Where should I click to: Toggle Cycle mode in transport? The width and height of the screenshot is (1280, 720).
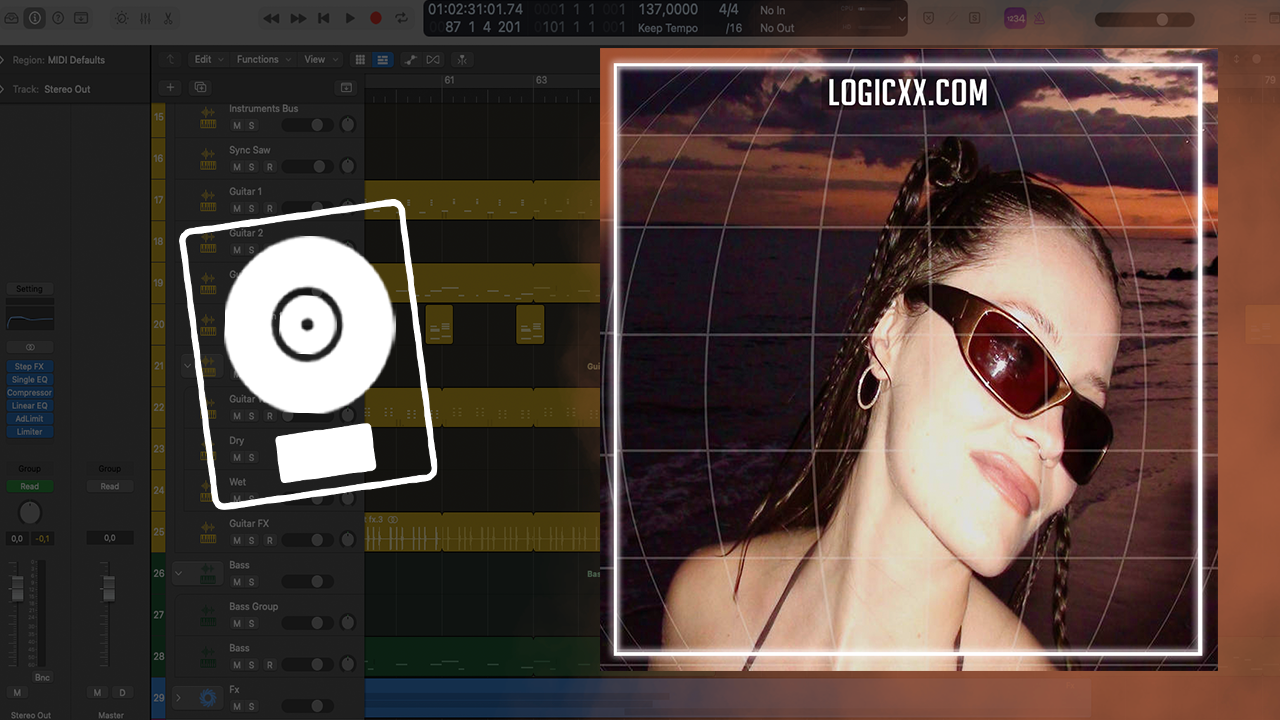point(401,18)
